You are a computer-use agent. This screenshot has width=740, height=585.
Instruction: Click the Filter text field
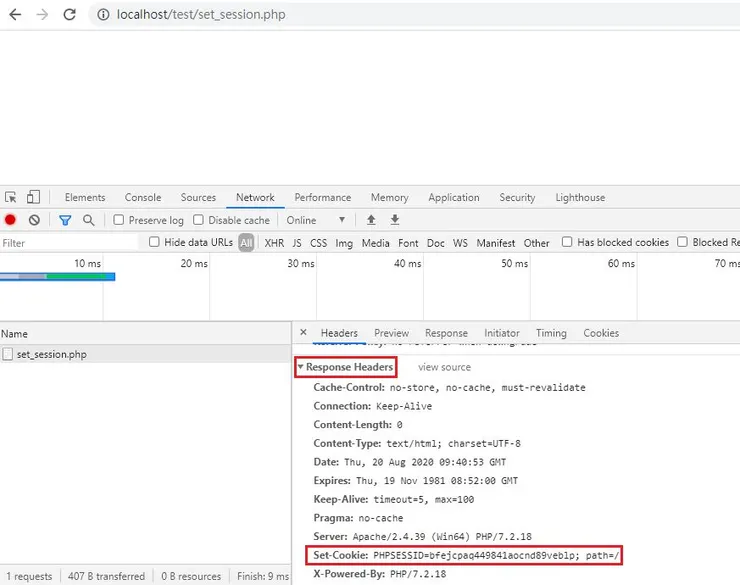70,243
